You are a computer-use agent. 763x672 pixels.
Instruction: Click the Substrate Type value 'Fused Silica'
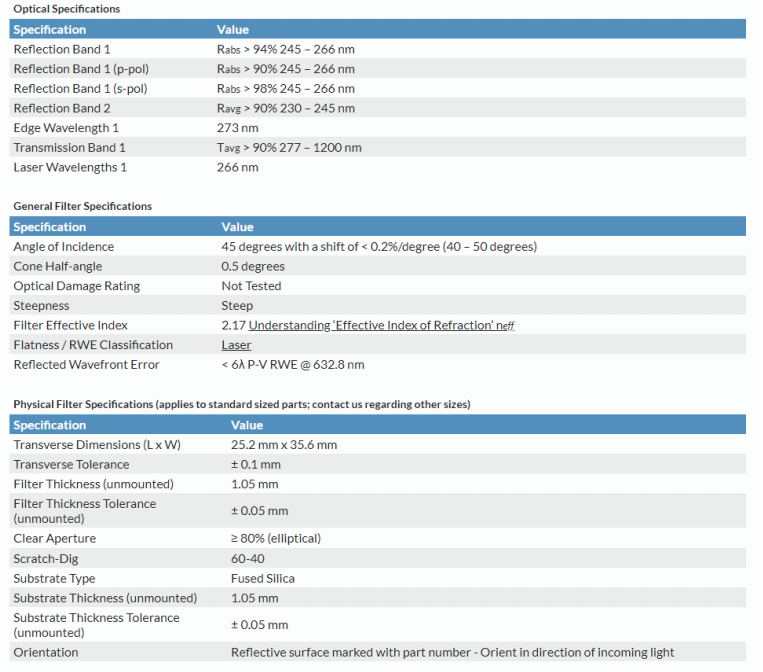(x=262, y=578)
